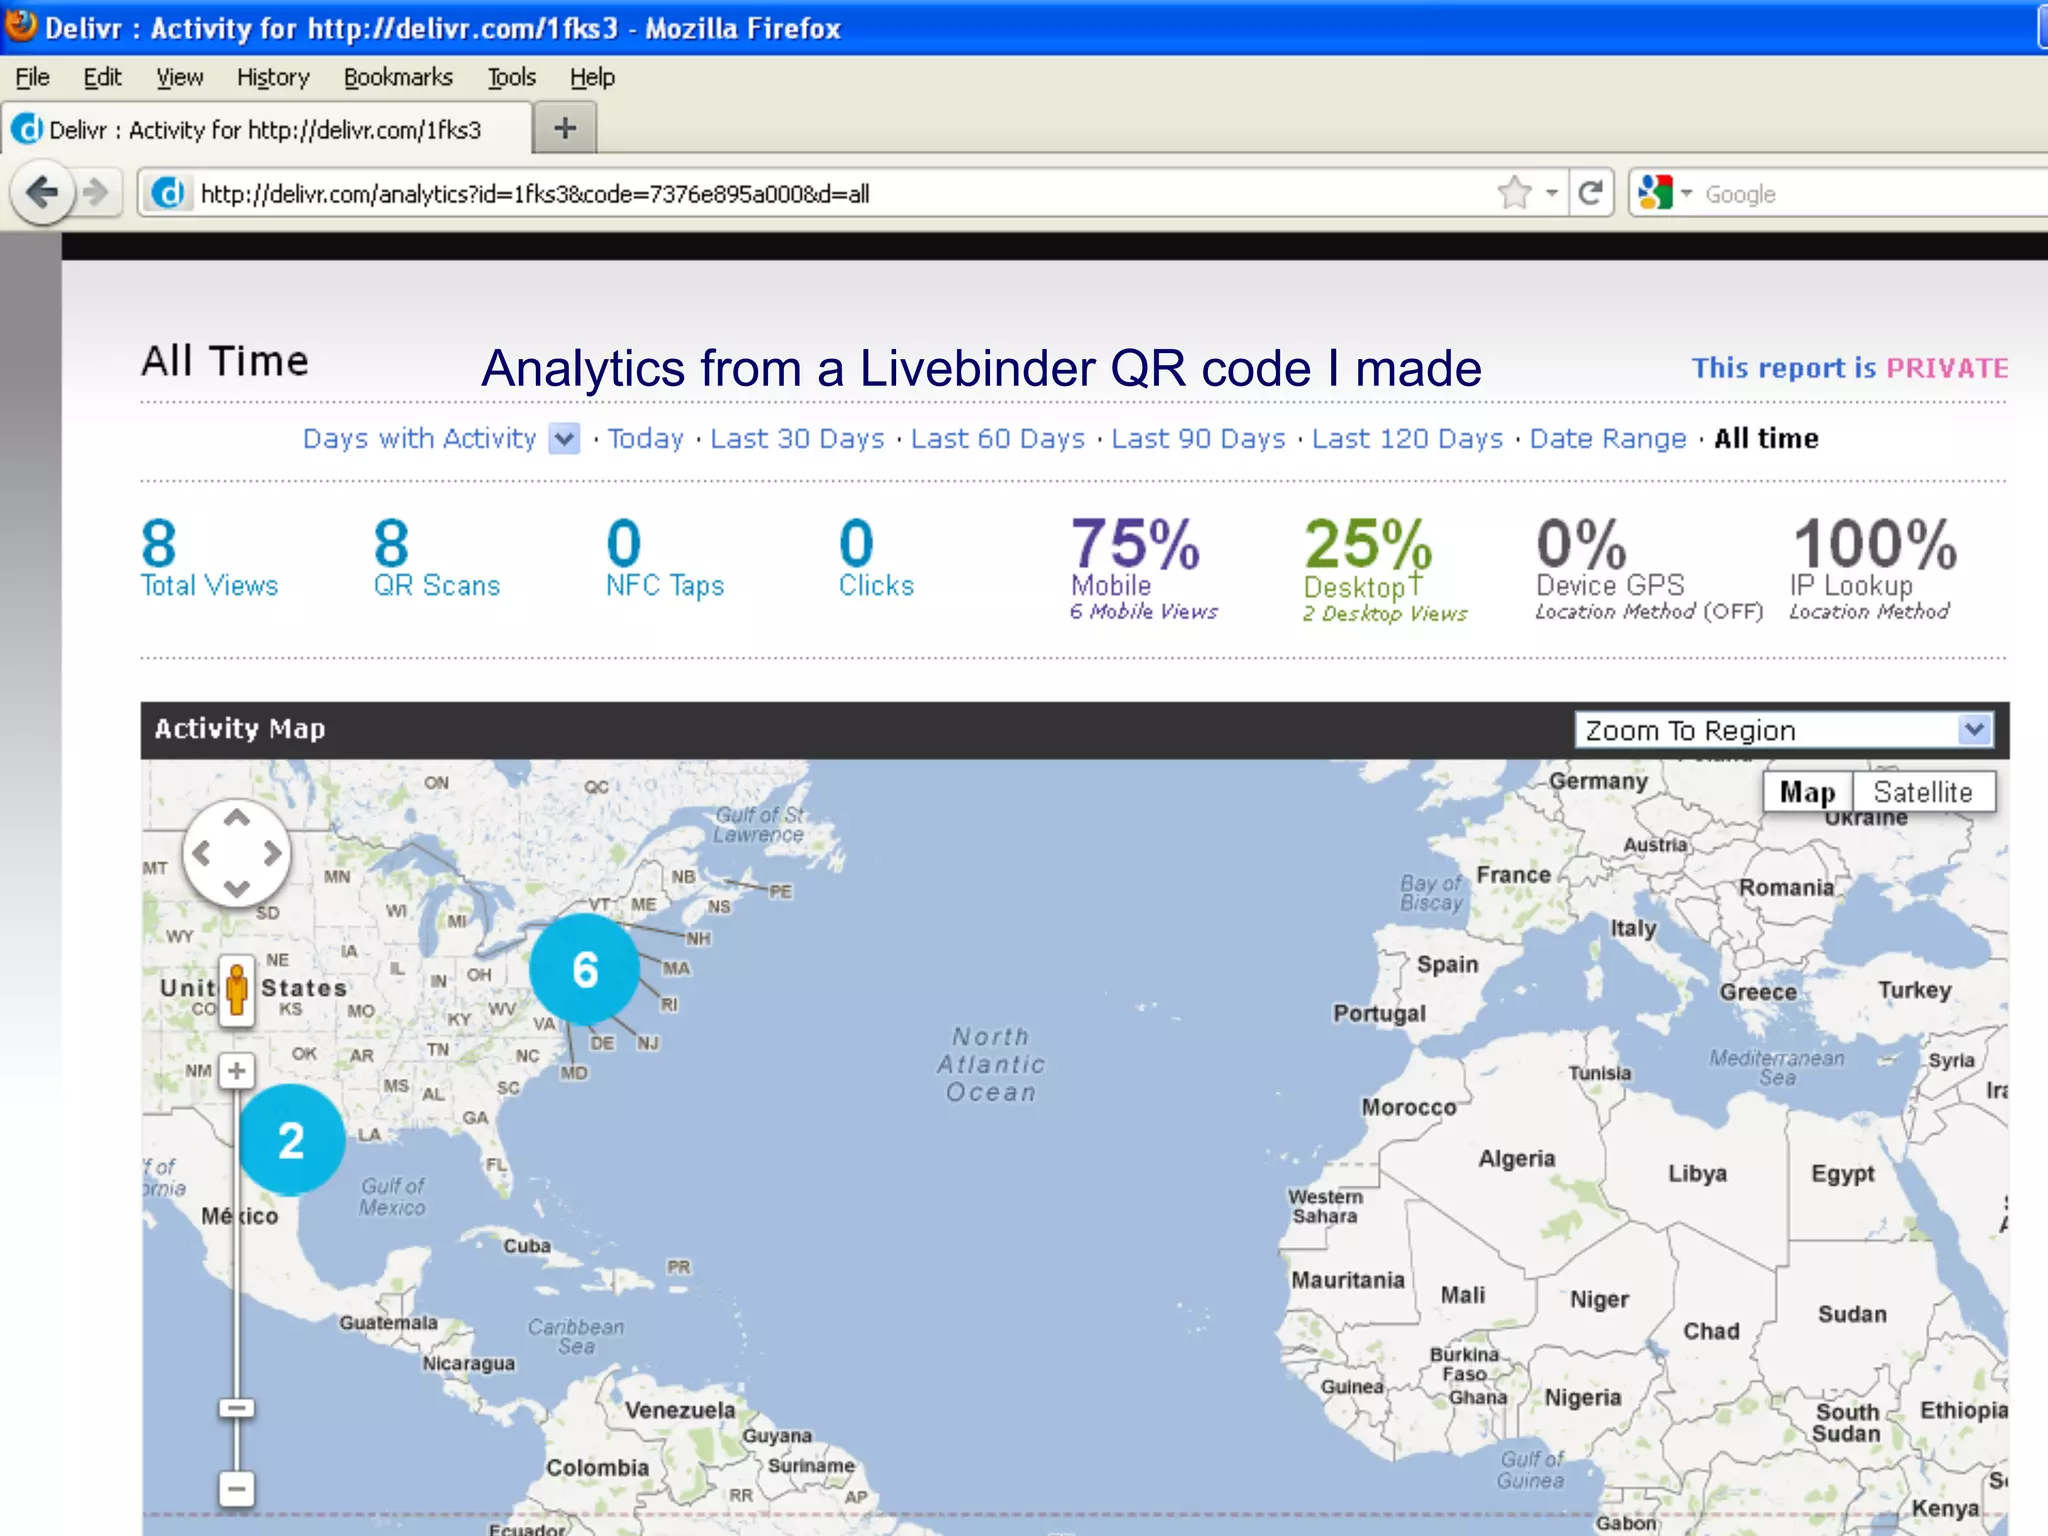The image size is (2048, 1536).
Task: Zoom out with the map minus button
Action: click(x=237, y=1489)
